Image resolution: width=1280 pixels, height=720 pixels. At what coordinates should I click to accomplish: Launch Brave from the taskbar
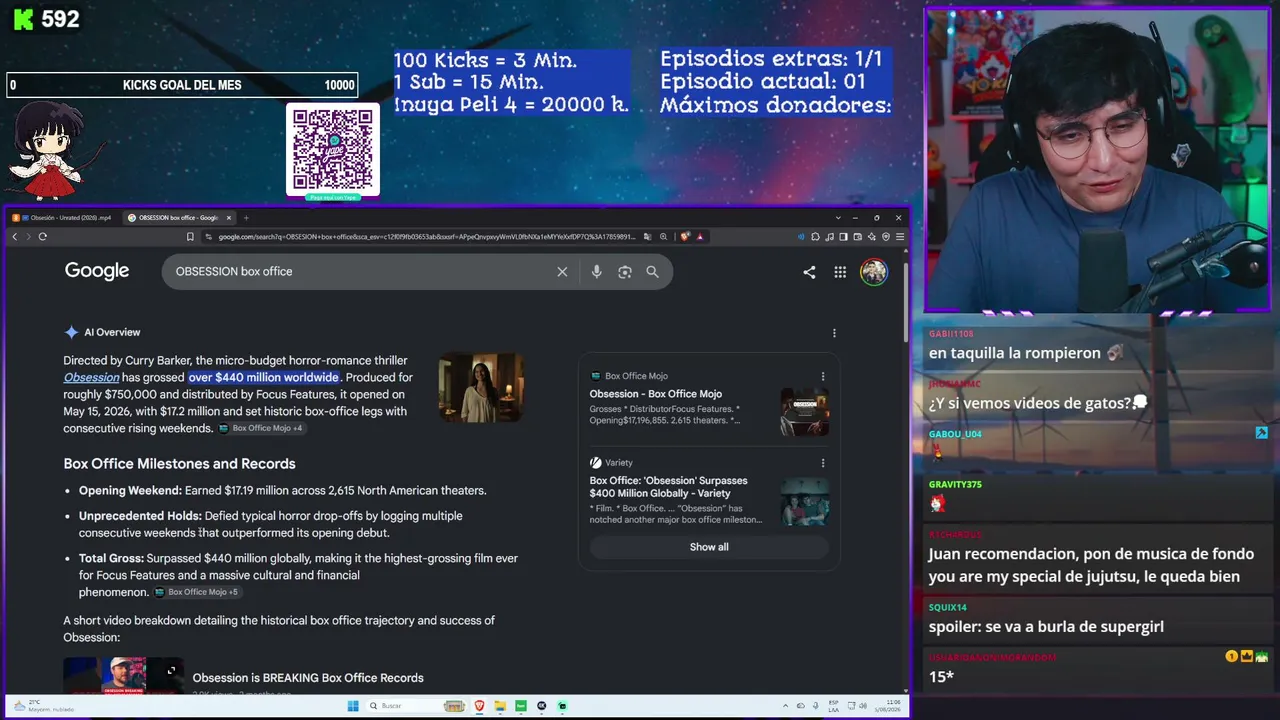tap(480, 706)
